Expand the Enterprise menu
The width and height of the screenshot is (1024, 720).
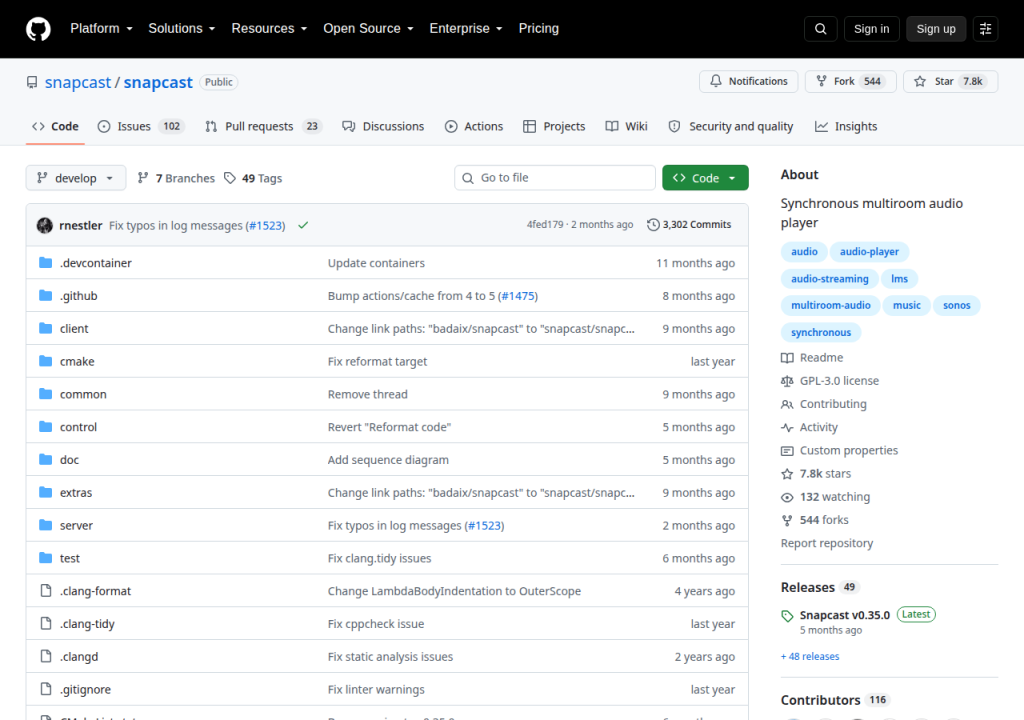pyautogui.click(x=466, y=29)
